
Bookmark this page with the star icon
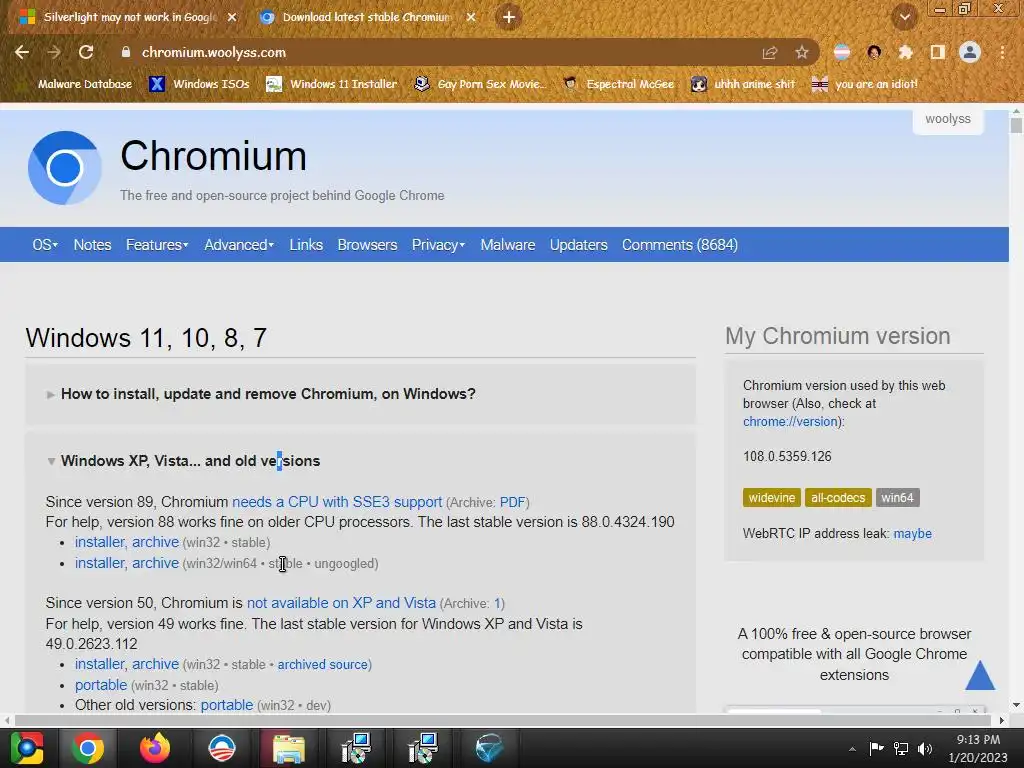pos(802,52)
